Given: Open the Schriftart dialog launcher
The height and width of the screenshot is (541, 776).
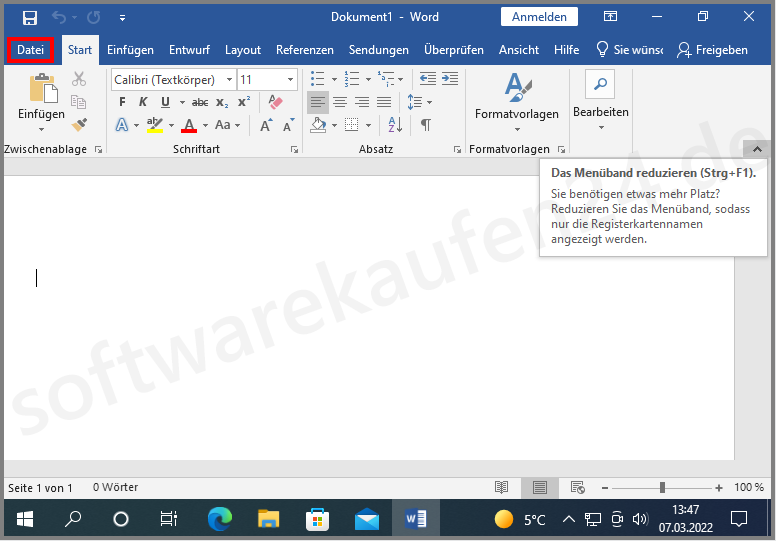Looking at the screenshot, I should click(294, 149).
